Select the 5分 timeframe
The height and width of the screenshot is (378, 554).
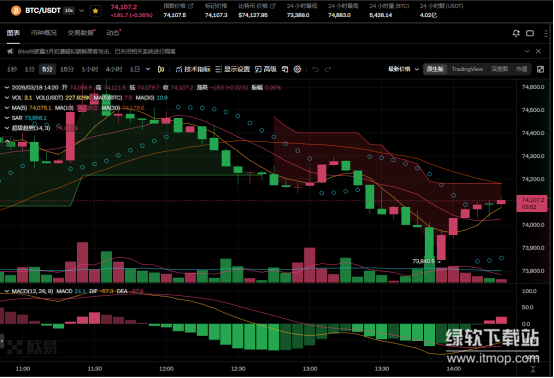point(47,69)
